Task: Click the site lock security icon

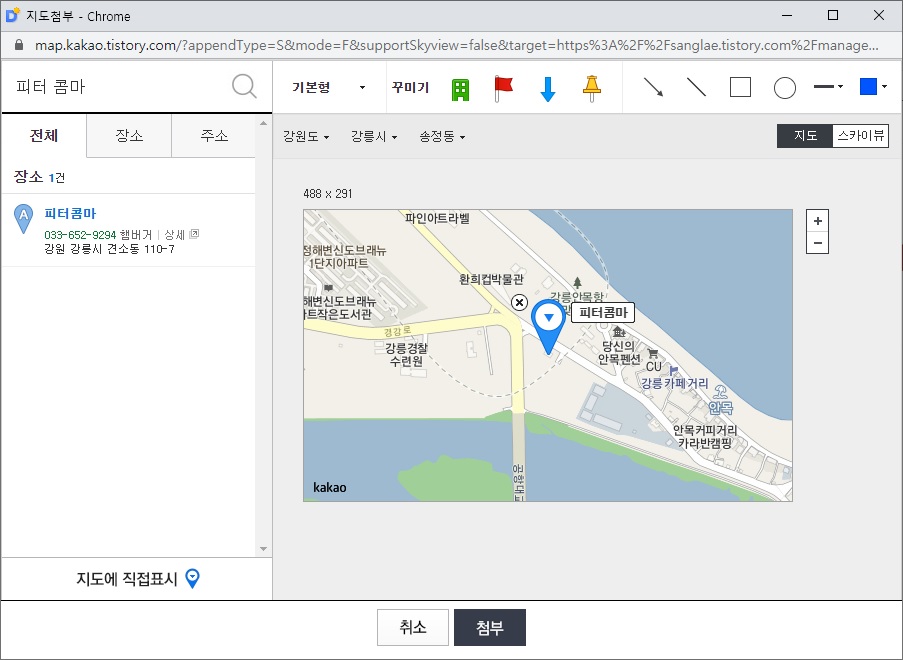Action: 18,45
